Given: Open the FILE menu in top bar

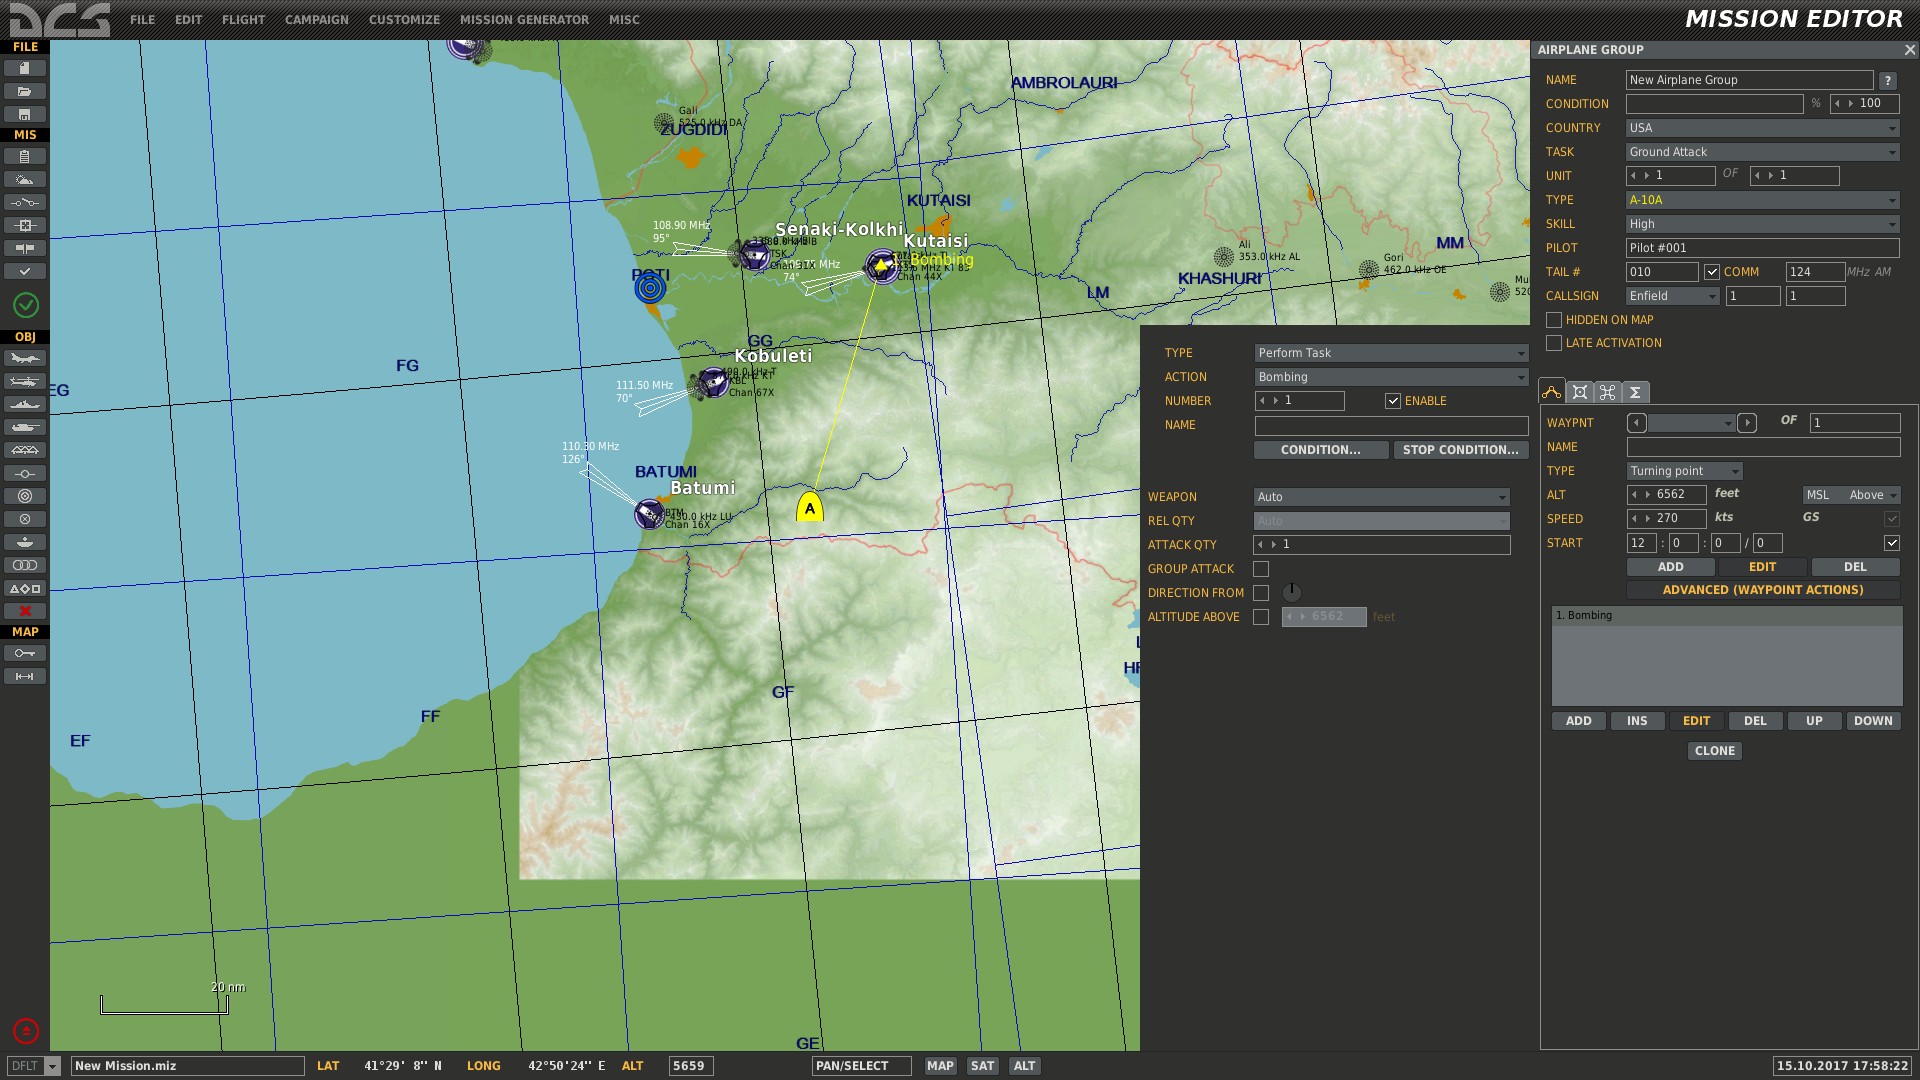Looking at the screenshot, I should pyautogui.click(x=142, y=20).
